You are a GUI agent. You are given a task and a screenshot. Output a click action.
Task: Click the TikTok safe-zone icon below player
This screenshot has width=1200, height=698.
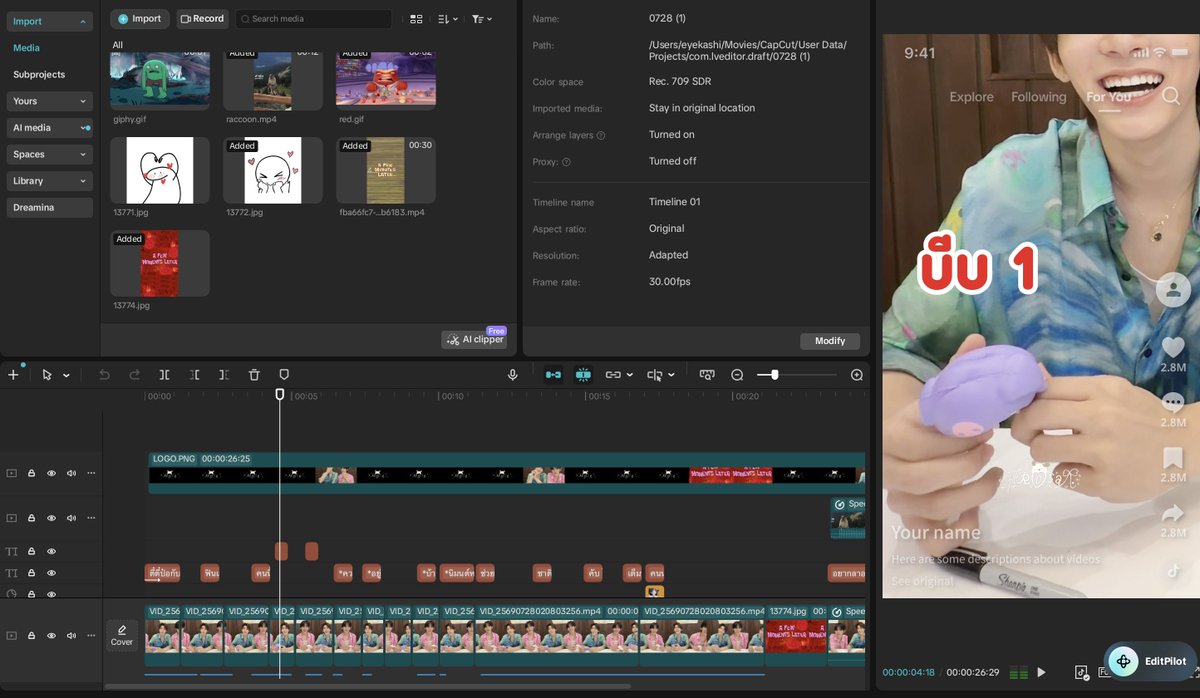point(1081,673)
